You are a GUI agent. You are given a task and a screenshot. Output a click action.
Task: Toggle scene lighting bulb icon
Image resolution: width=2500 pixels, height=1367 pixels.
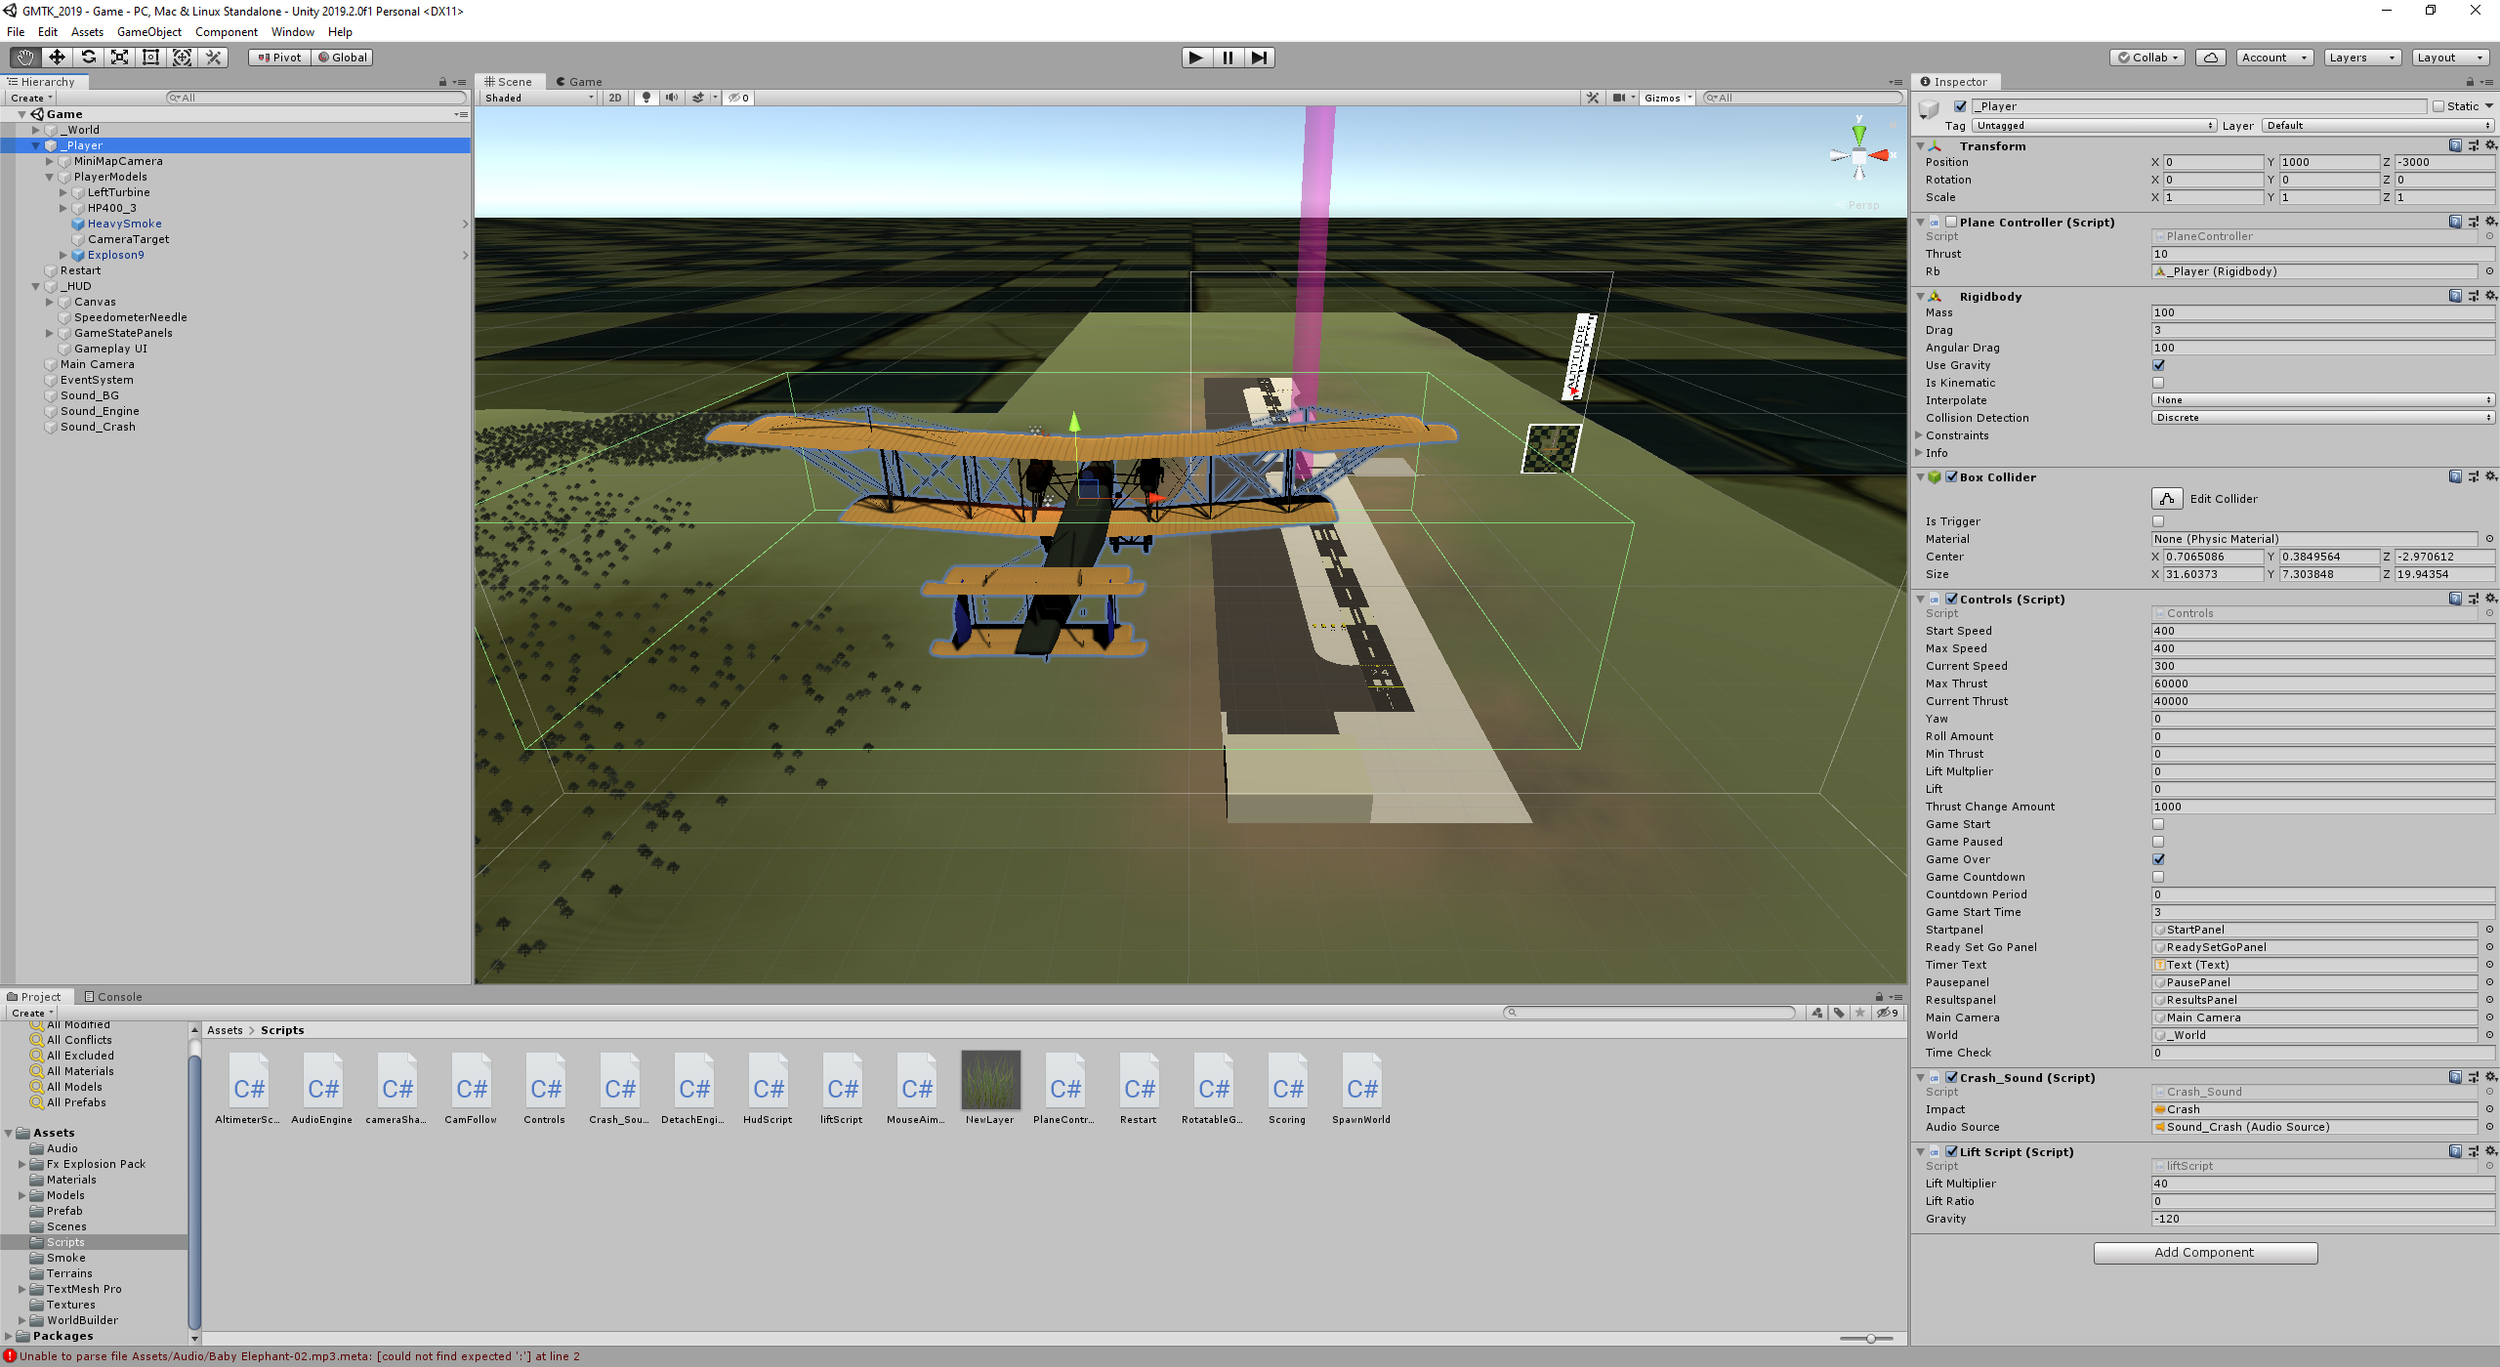(x=646, y=97)
